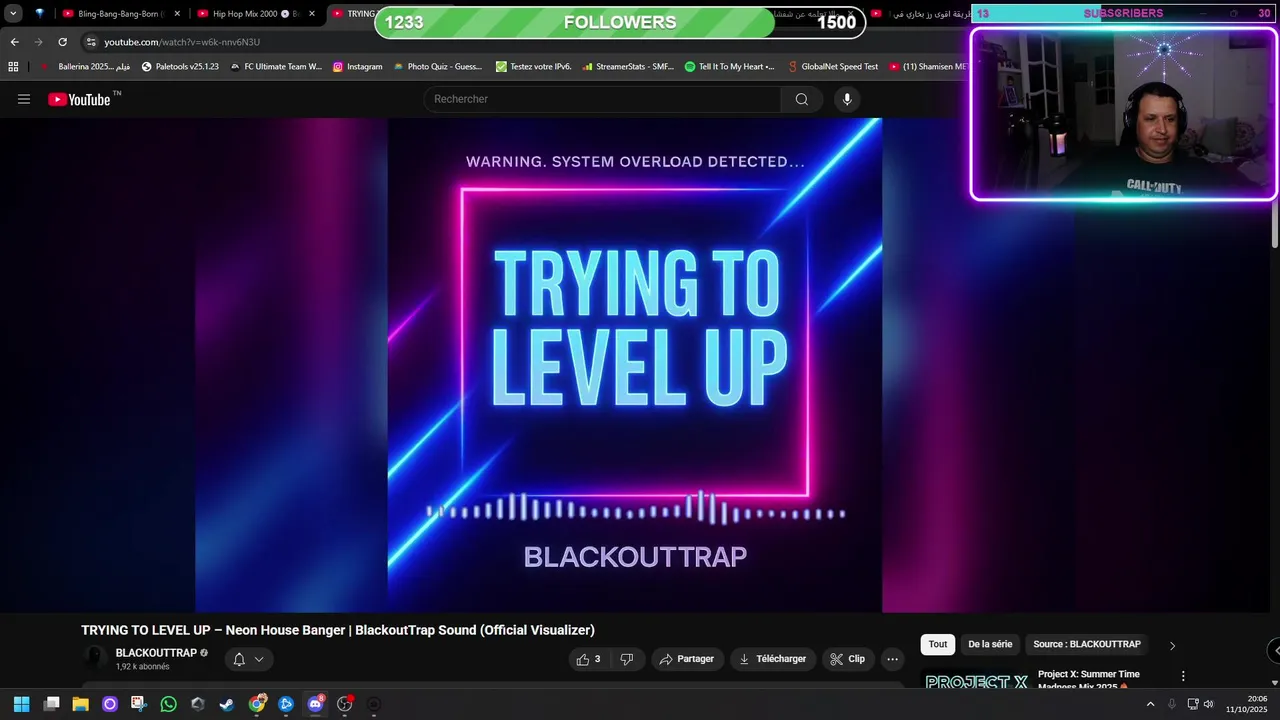Screen dimensions: 1280x720
Task: Open notification bell dropdown for BLACKOUTTRAP
Action: coord(248,659)
